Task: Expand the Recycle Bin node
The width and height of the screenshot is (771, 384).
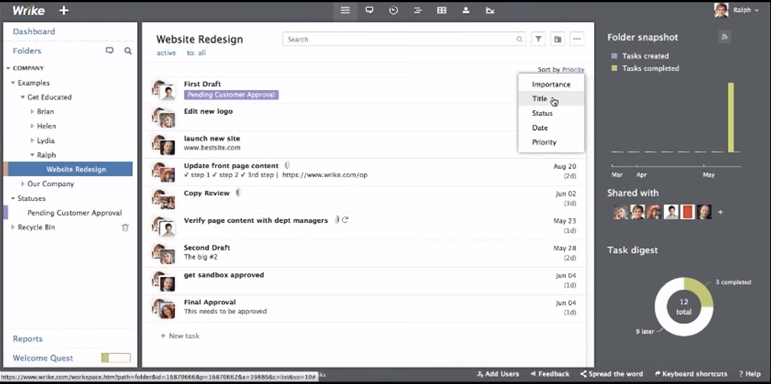Action: (x=13, y=228)
